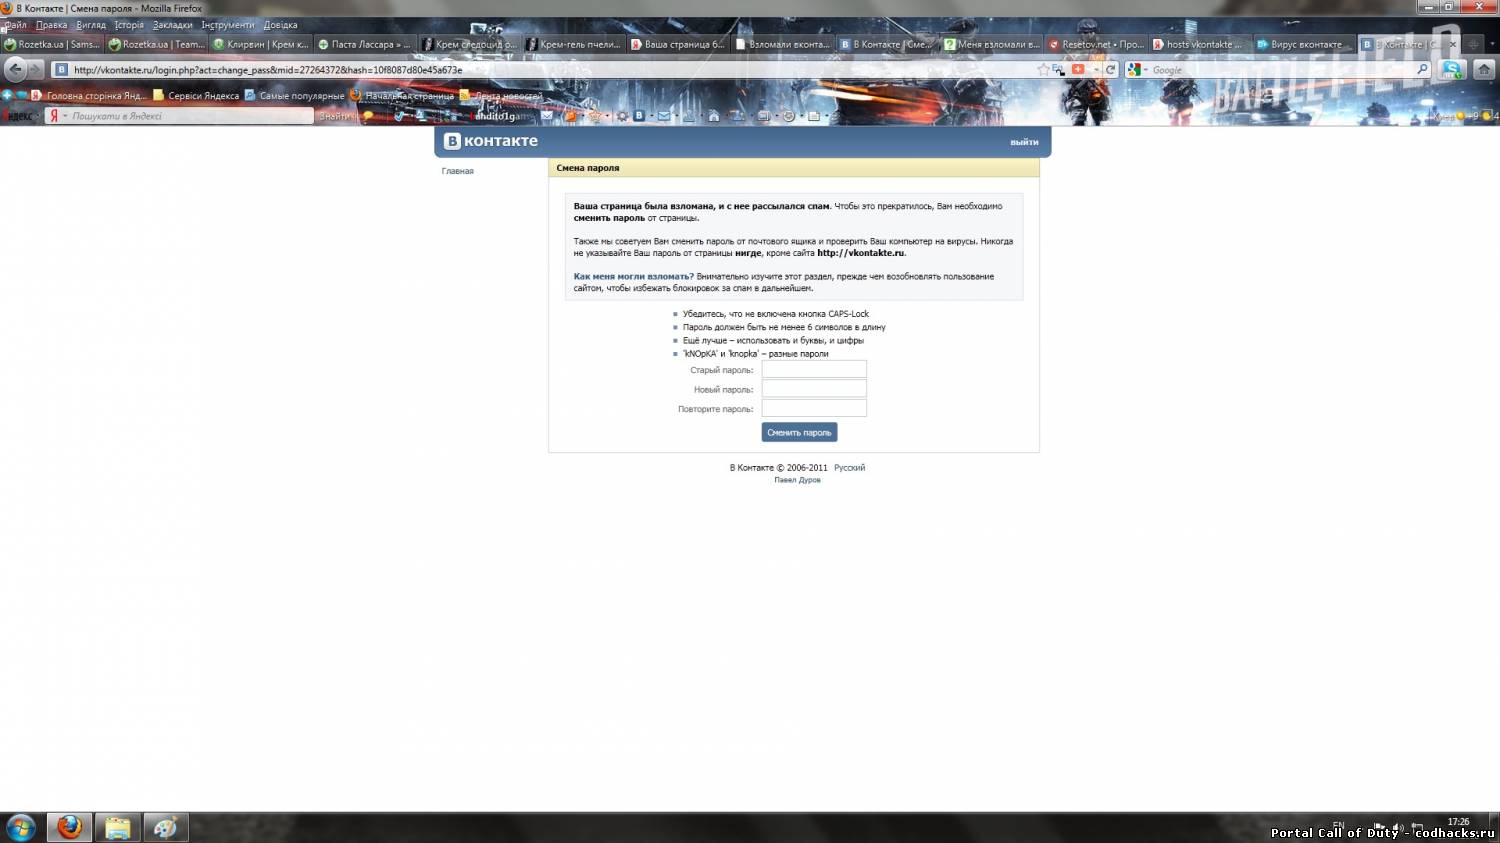The height and width of the screenshot is (843, 1500).
Task: Close the active VKontakte tab
Action: tap(1453, 44)
